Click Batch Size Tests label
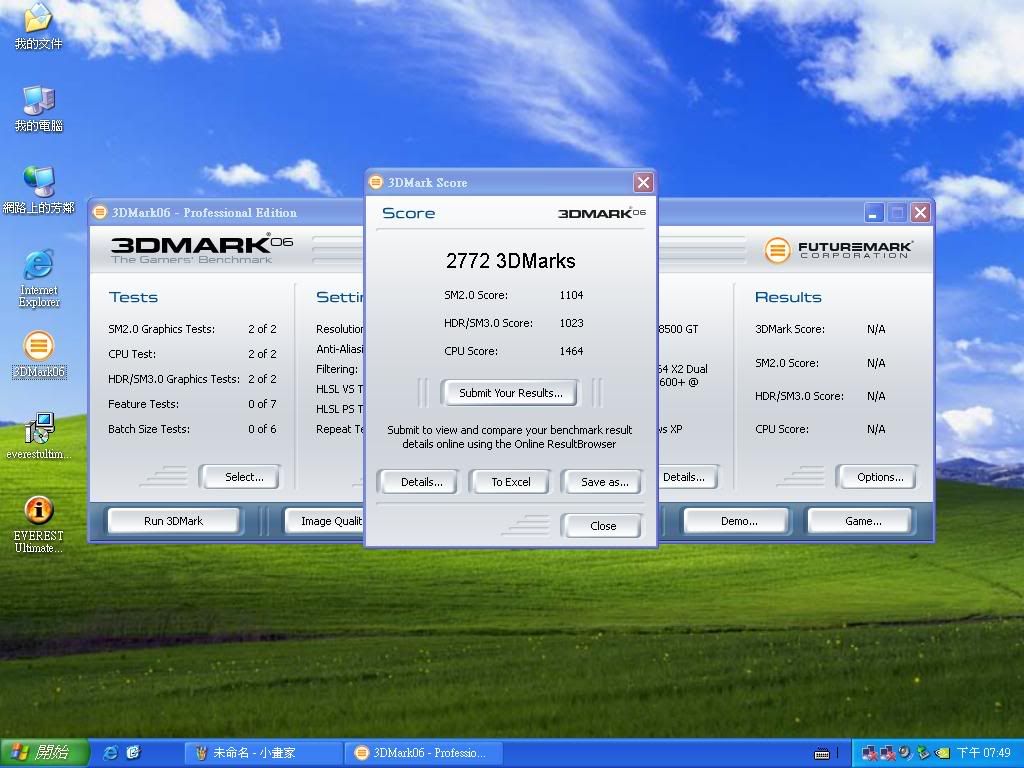1024x768 pixels. (x=149, y=429)
